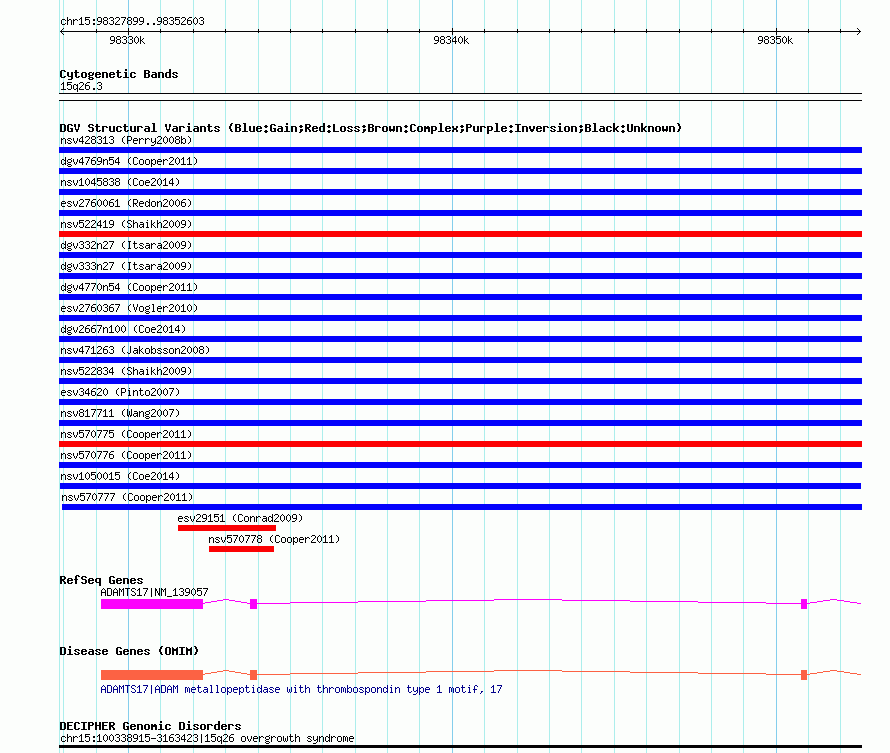Select the red nsv522419 loss variant bar

pos(460,234)
